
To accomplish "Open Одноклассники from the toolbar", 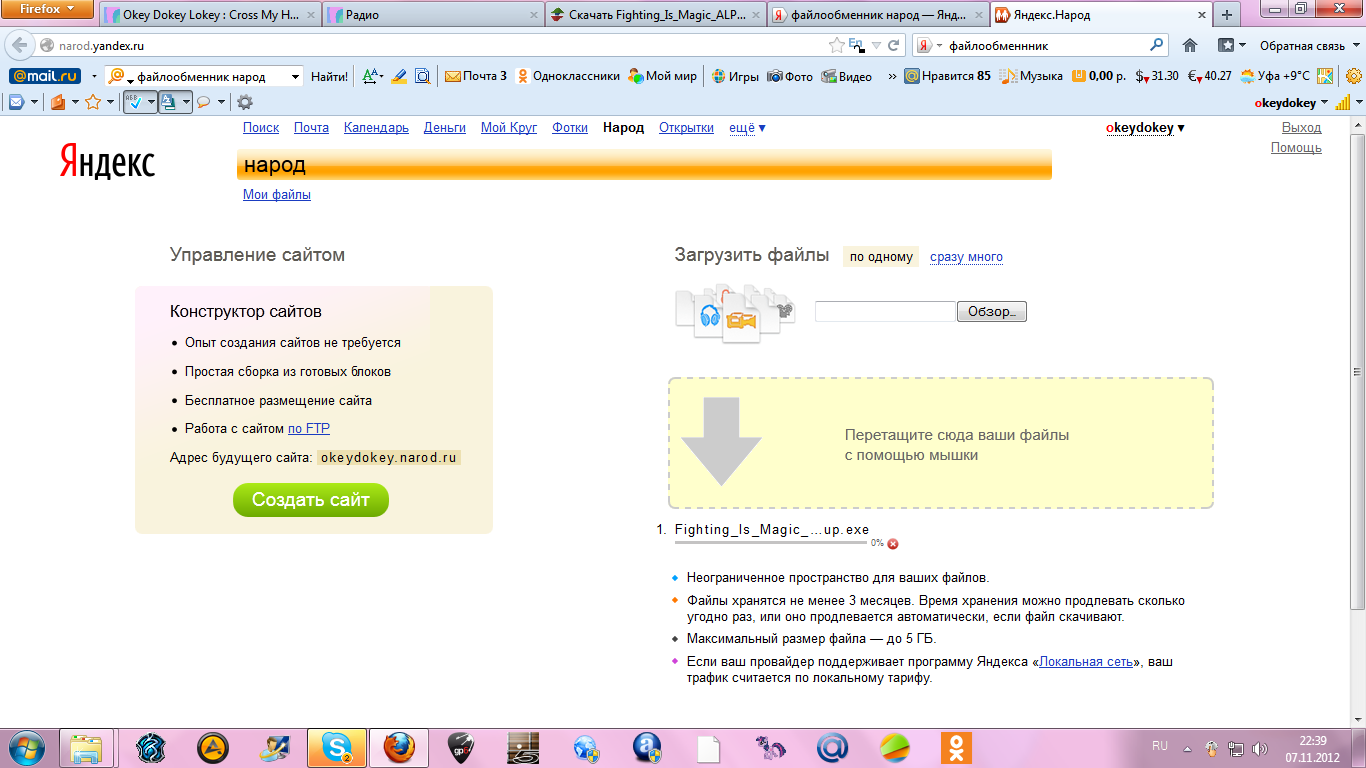I will [x=568, y=76].
